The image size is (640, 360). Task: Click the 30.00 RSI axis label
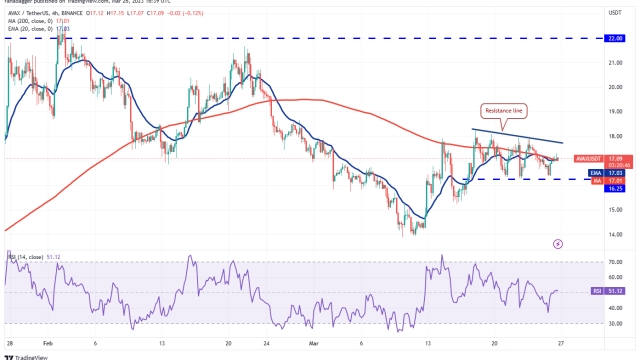(x=615, y=324)
